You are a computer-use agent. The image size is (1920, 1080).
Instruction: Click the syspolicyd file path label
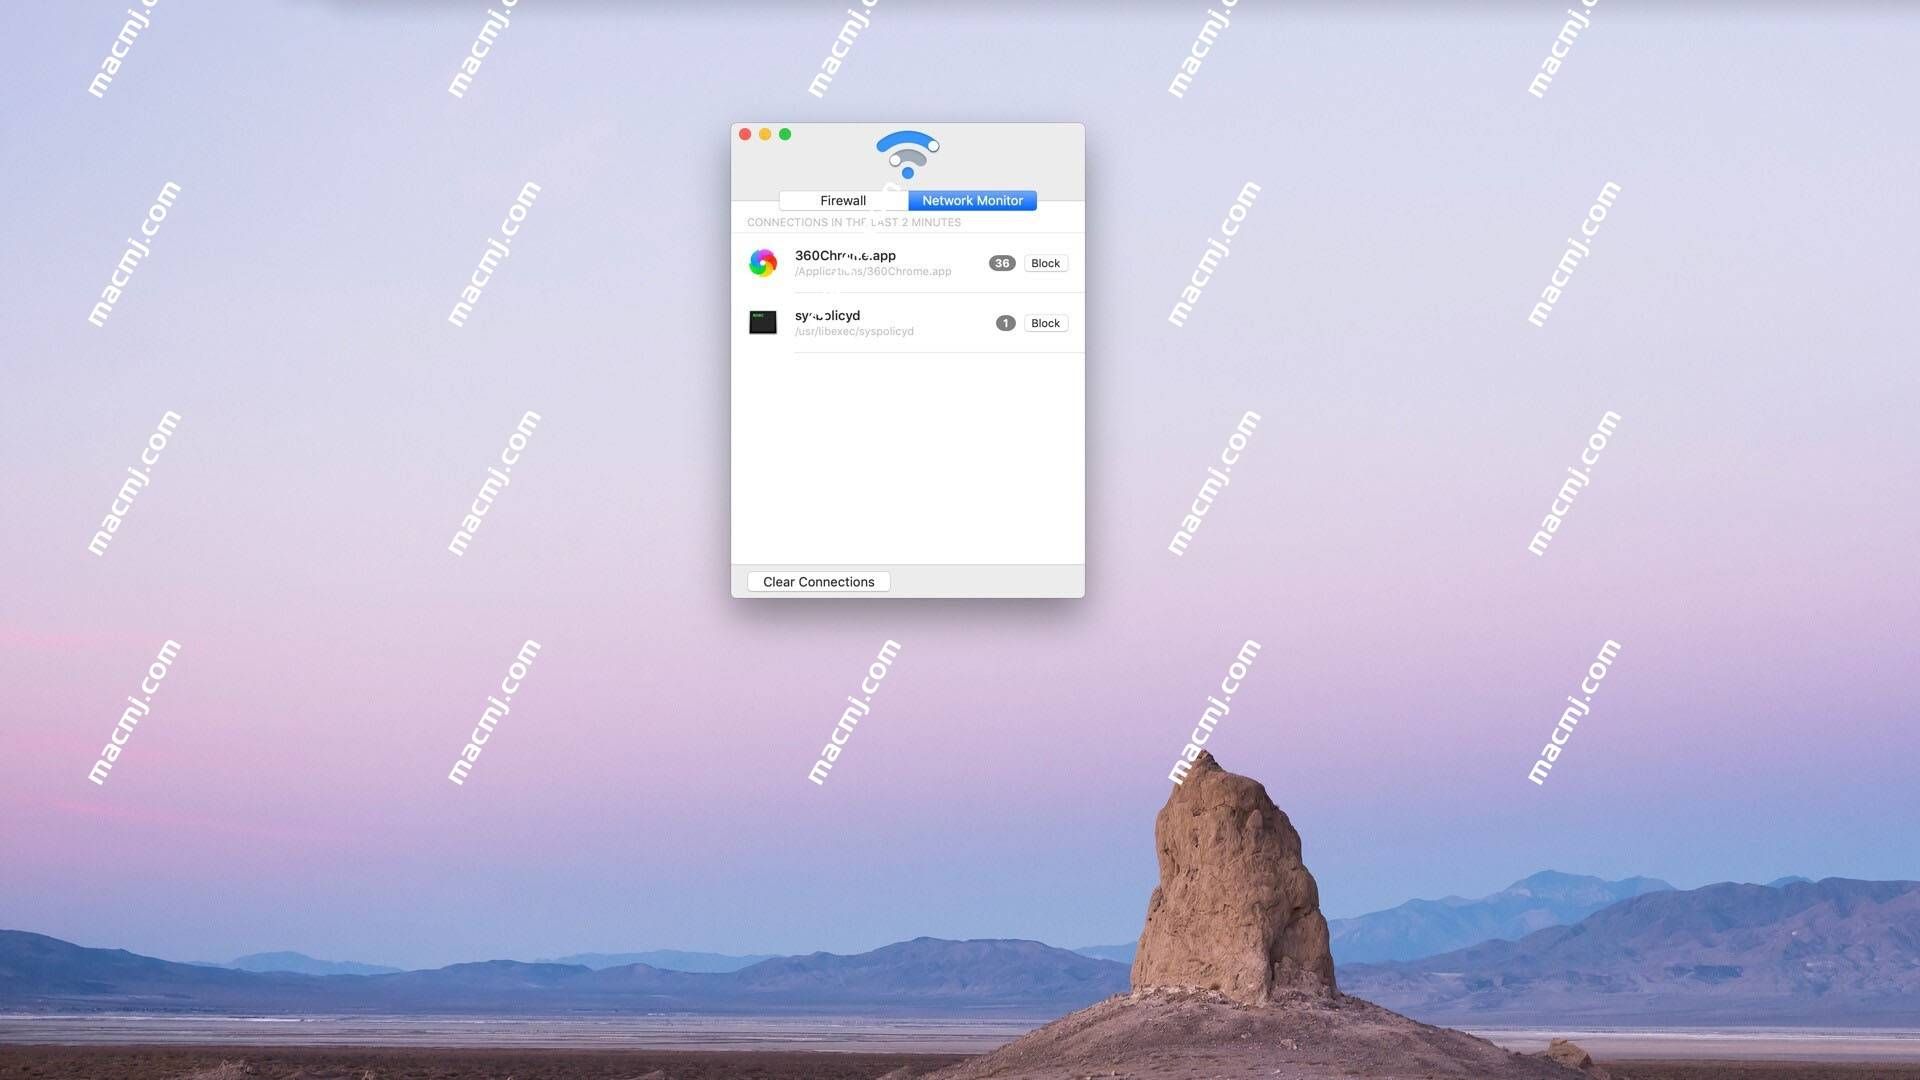coord(855,332)
